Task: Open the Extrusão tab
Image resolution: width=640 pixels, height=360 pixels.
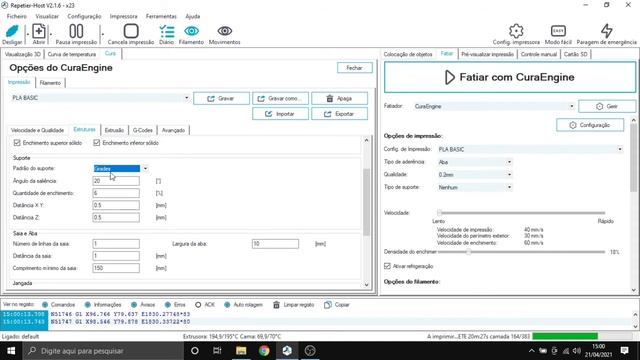Action: (114, 130)
